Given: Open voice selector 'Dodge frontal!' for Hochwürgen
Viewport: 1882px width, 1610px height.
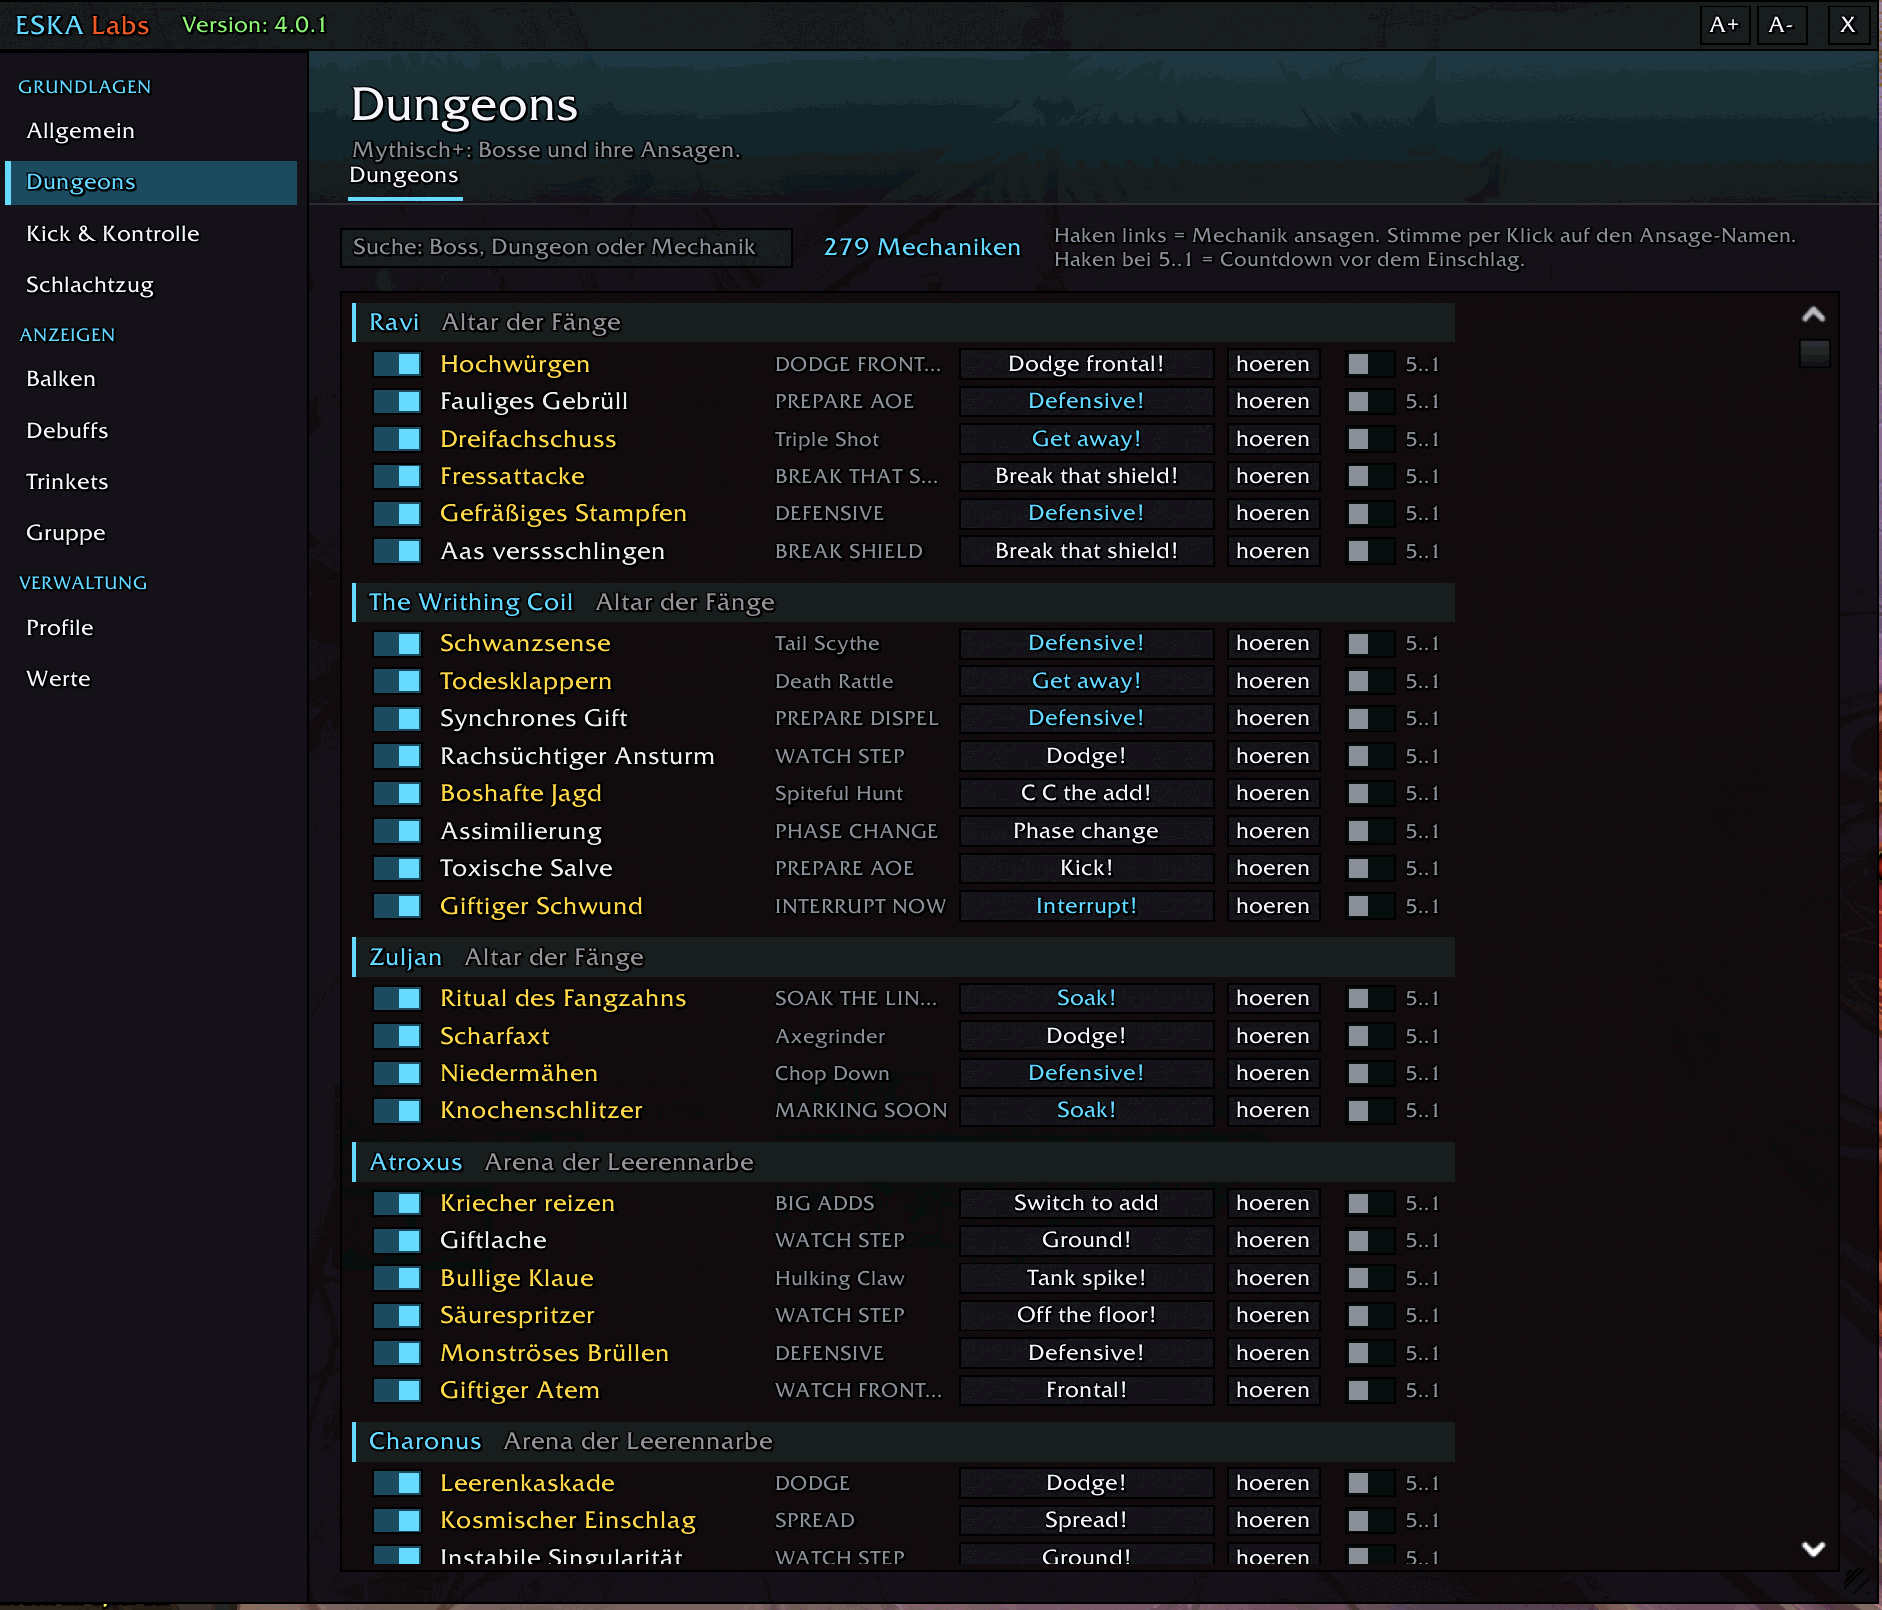Looking at the screenshot, I should coord(1086,364).
